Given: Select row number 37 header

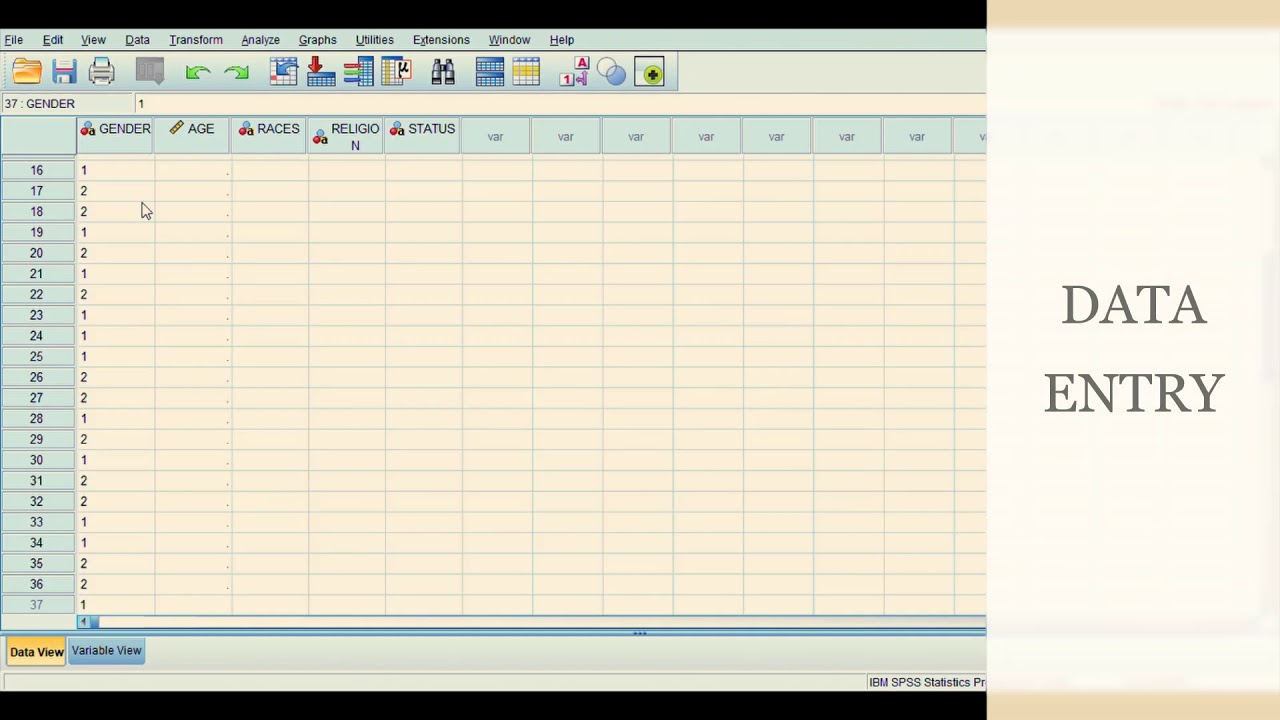Looking at the screenshot, I should click(x=37, y=605).
